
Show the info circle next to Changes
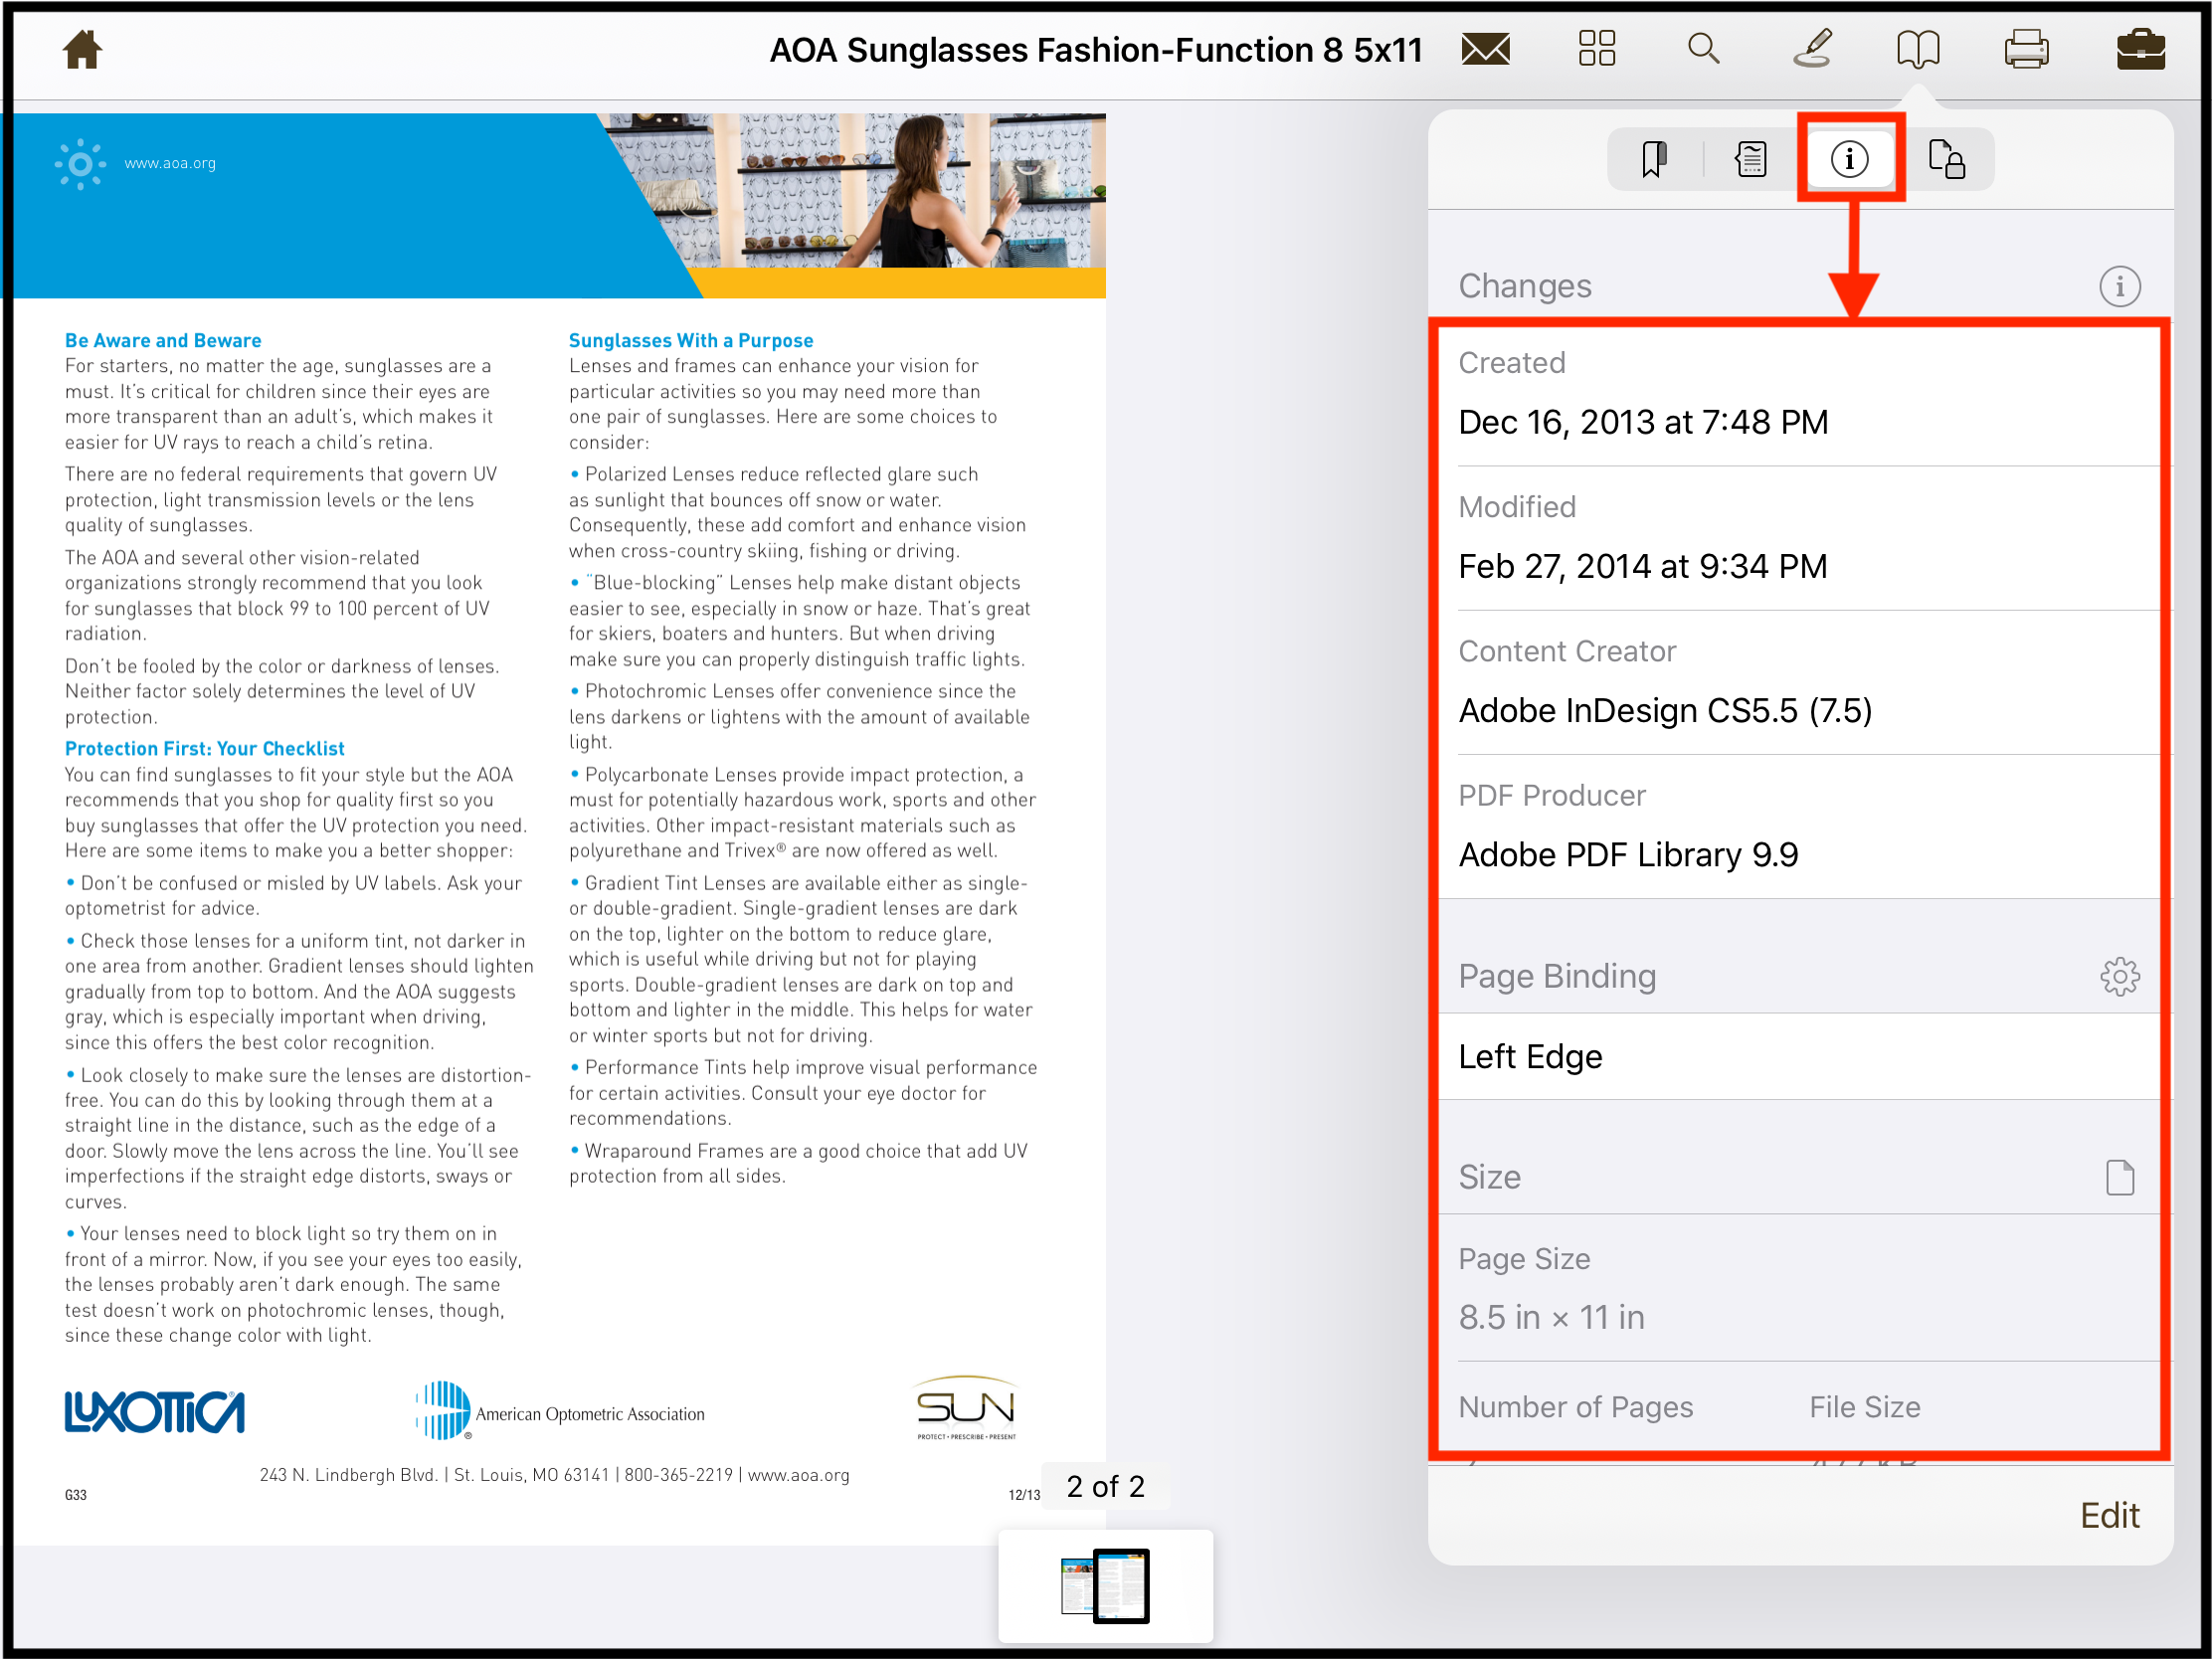point(2120,286)
